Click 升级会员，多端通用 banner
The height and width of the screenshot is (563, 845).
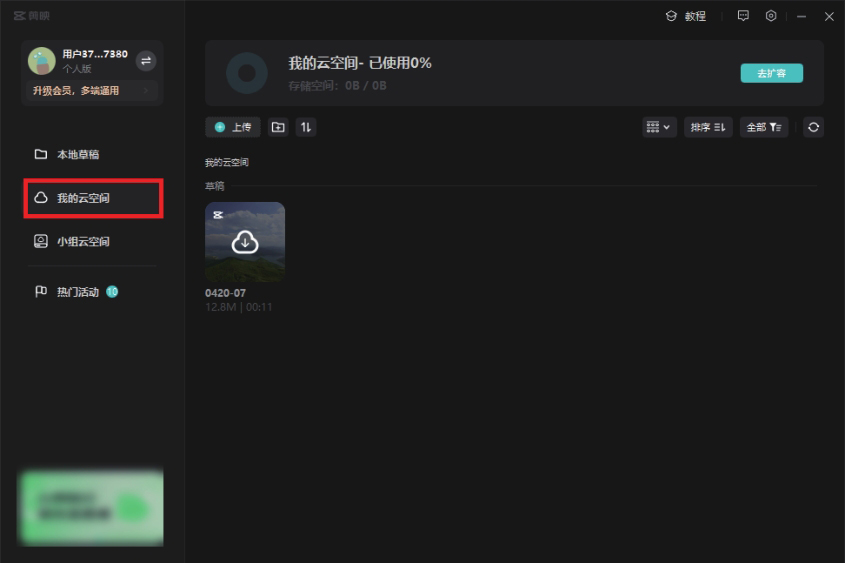click(91, 91)
